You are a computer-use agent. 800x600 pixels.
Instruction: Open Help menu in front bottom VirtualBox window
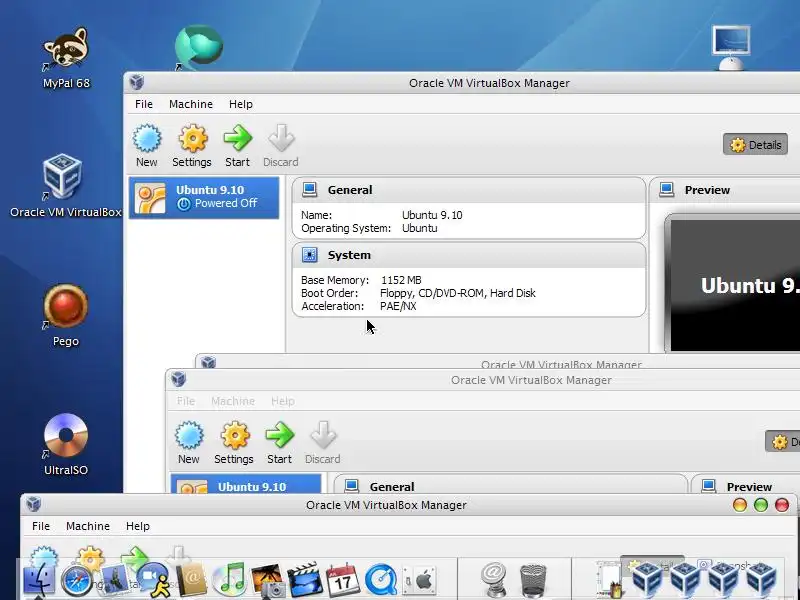click(x=138, y=526)
